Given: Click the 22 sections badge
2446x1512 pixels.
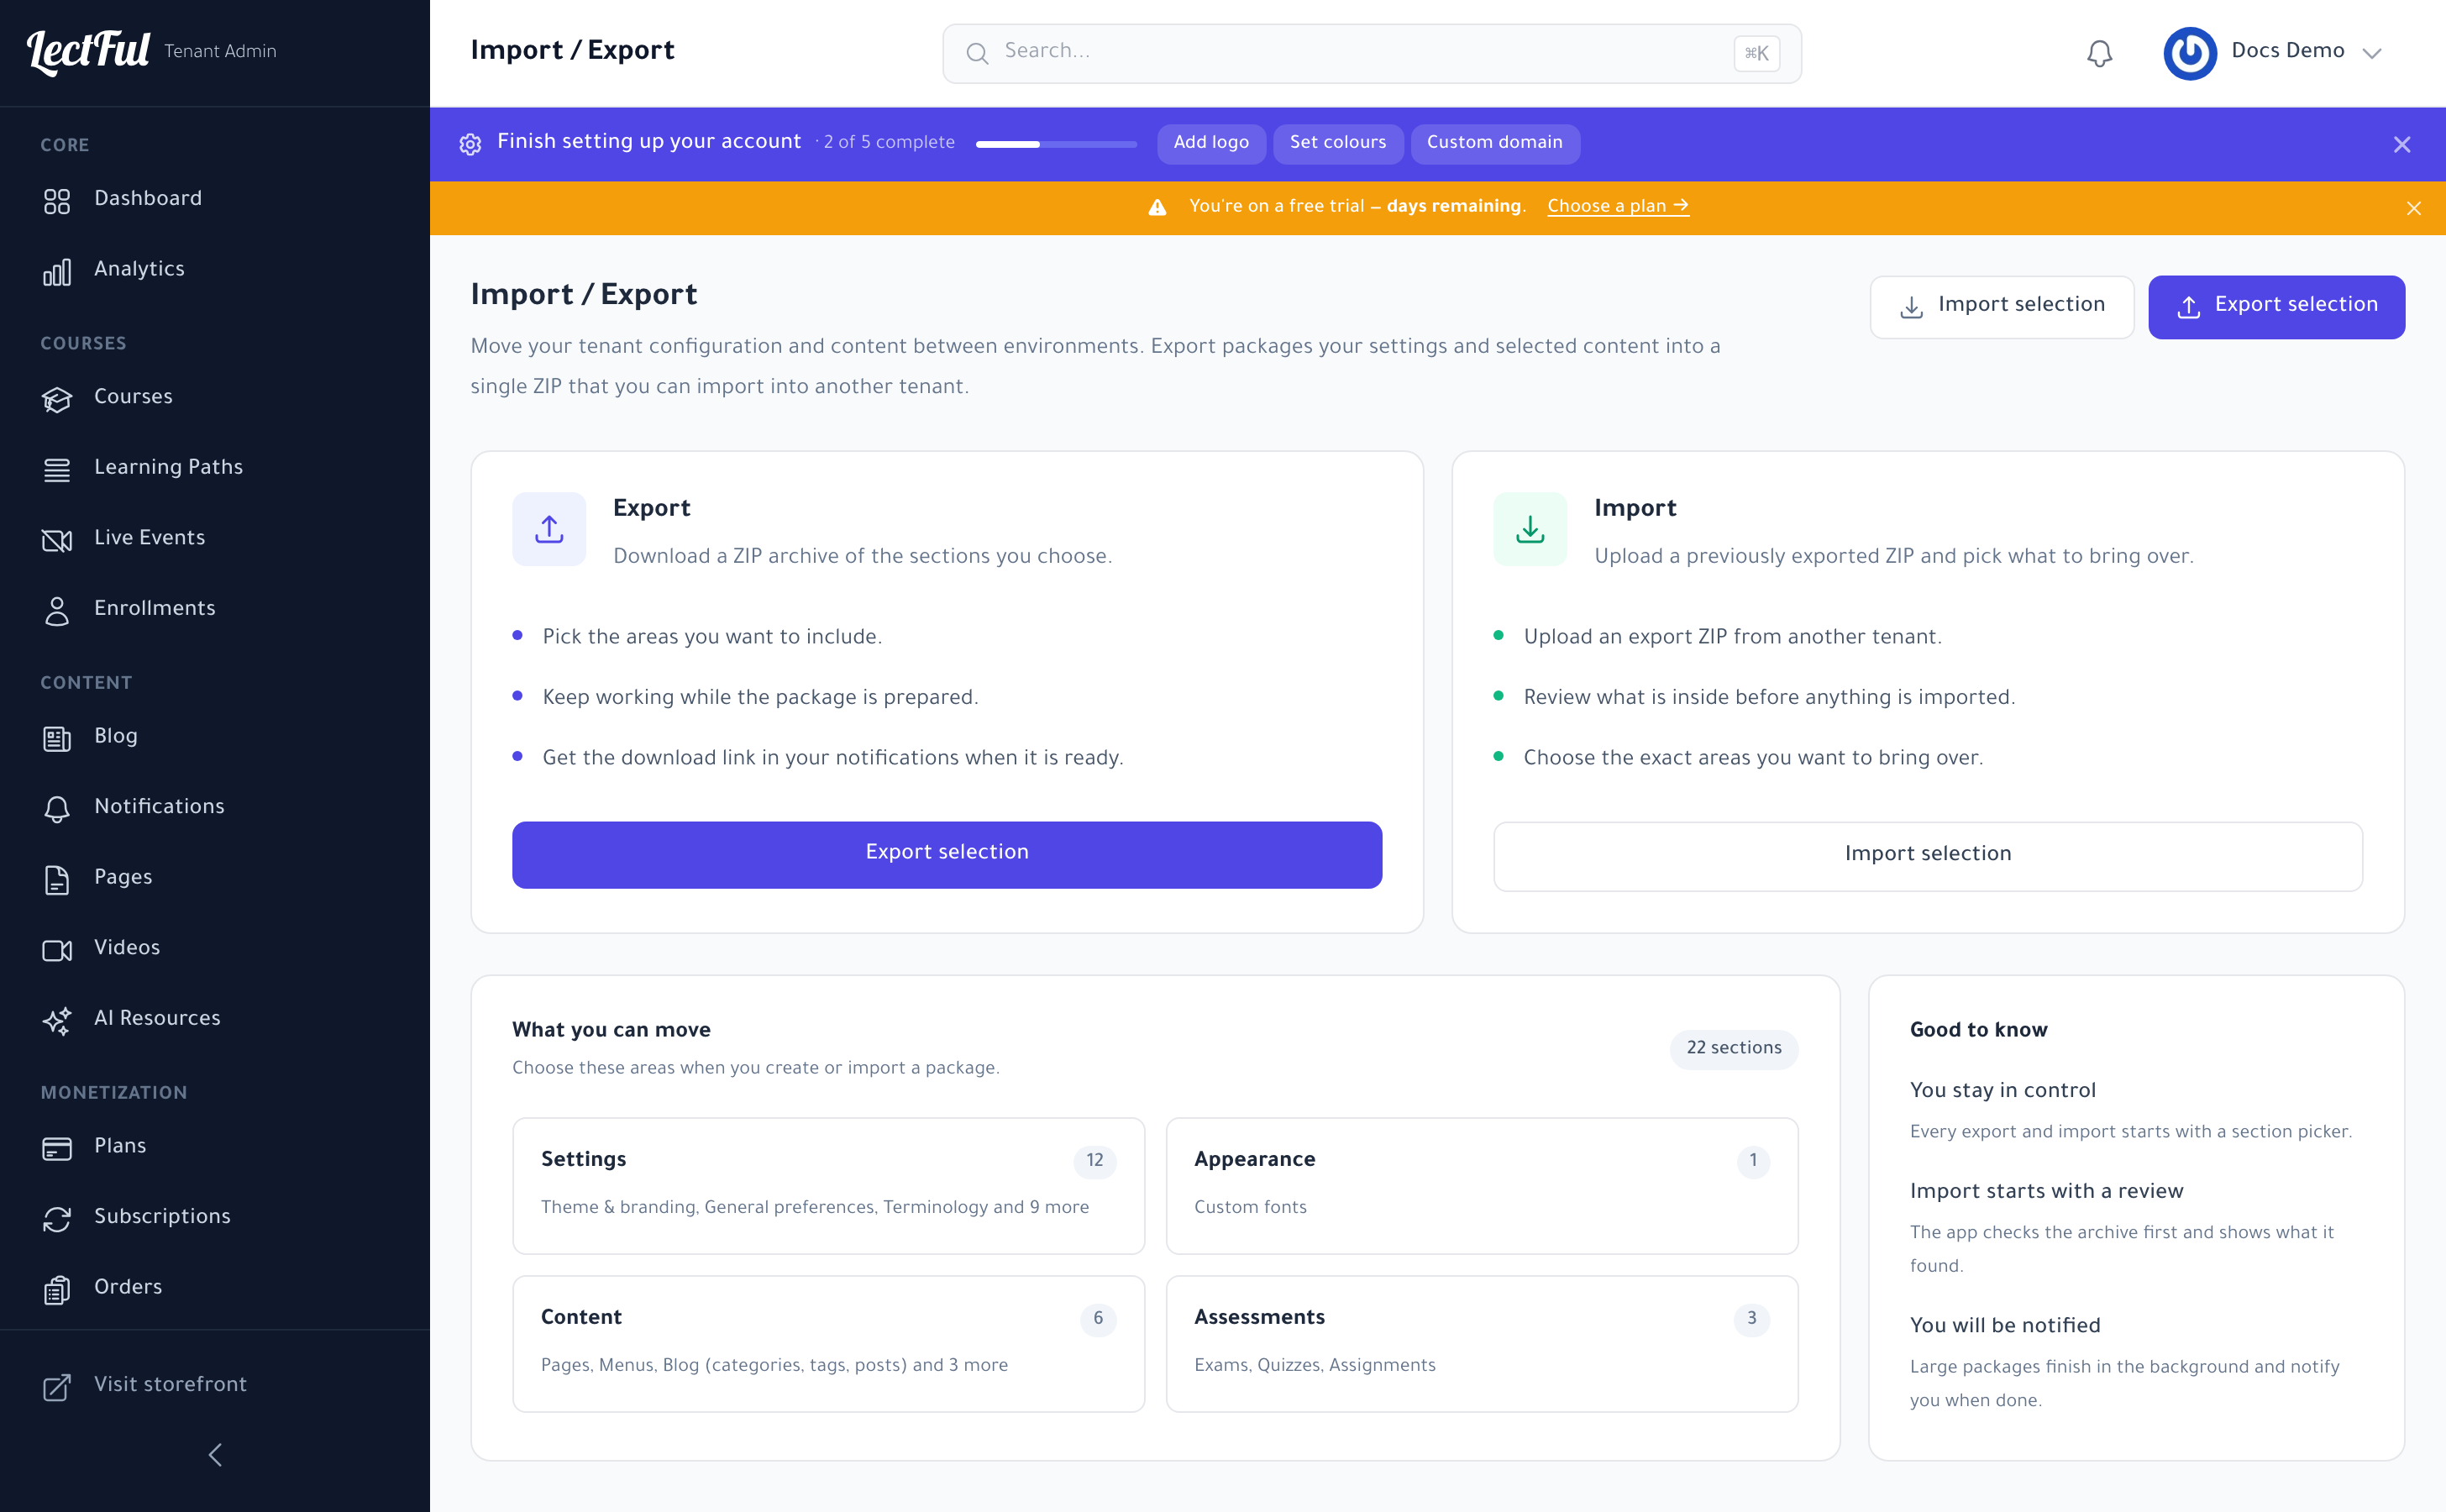Looking at the screenshot, I should coord(1733,1049).
